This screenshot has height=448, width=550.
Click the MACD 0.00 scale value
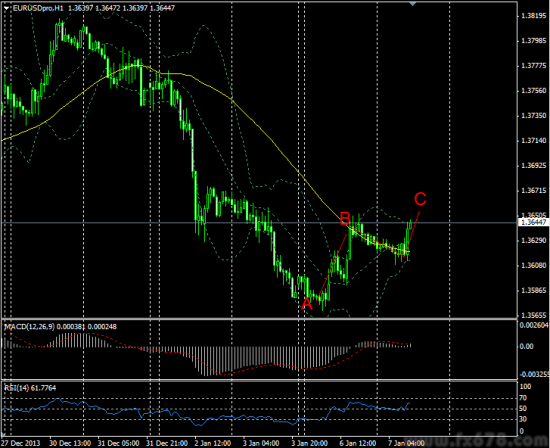pyautogui.click(x=526, y=346)
